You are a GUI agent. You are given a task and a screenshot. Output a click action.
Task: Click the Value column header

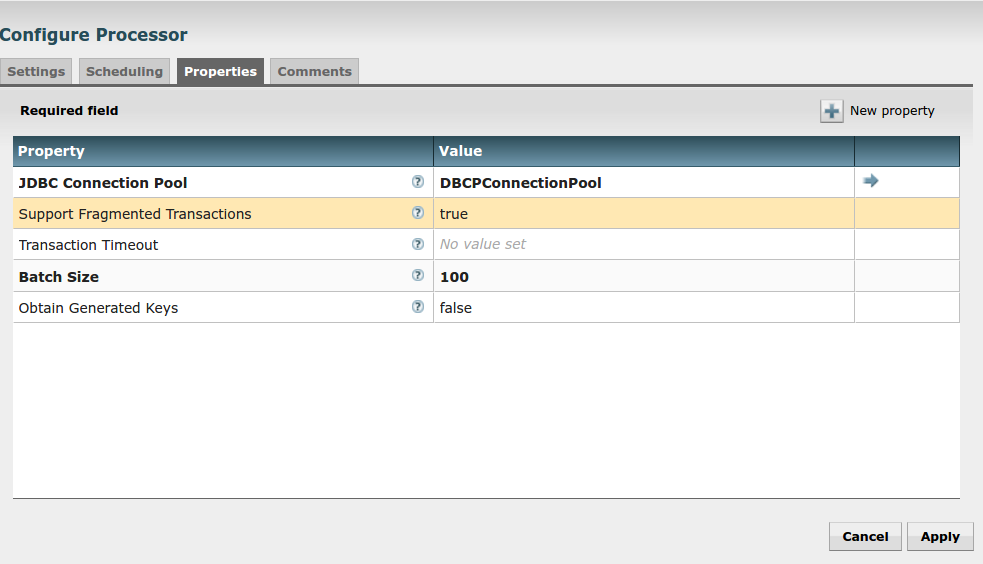coord(643,151)
